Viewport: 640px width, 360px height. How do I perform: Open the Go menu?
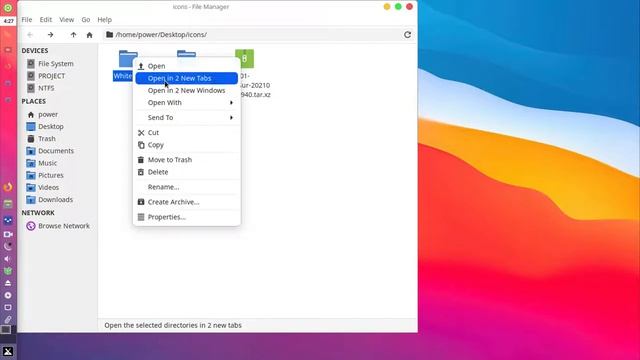86,20
